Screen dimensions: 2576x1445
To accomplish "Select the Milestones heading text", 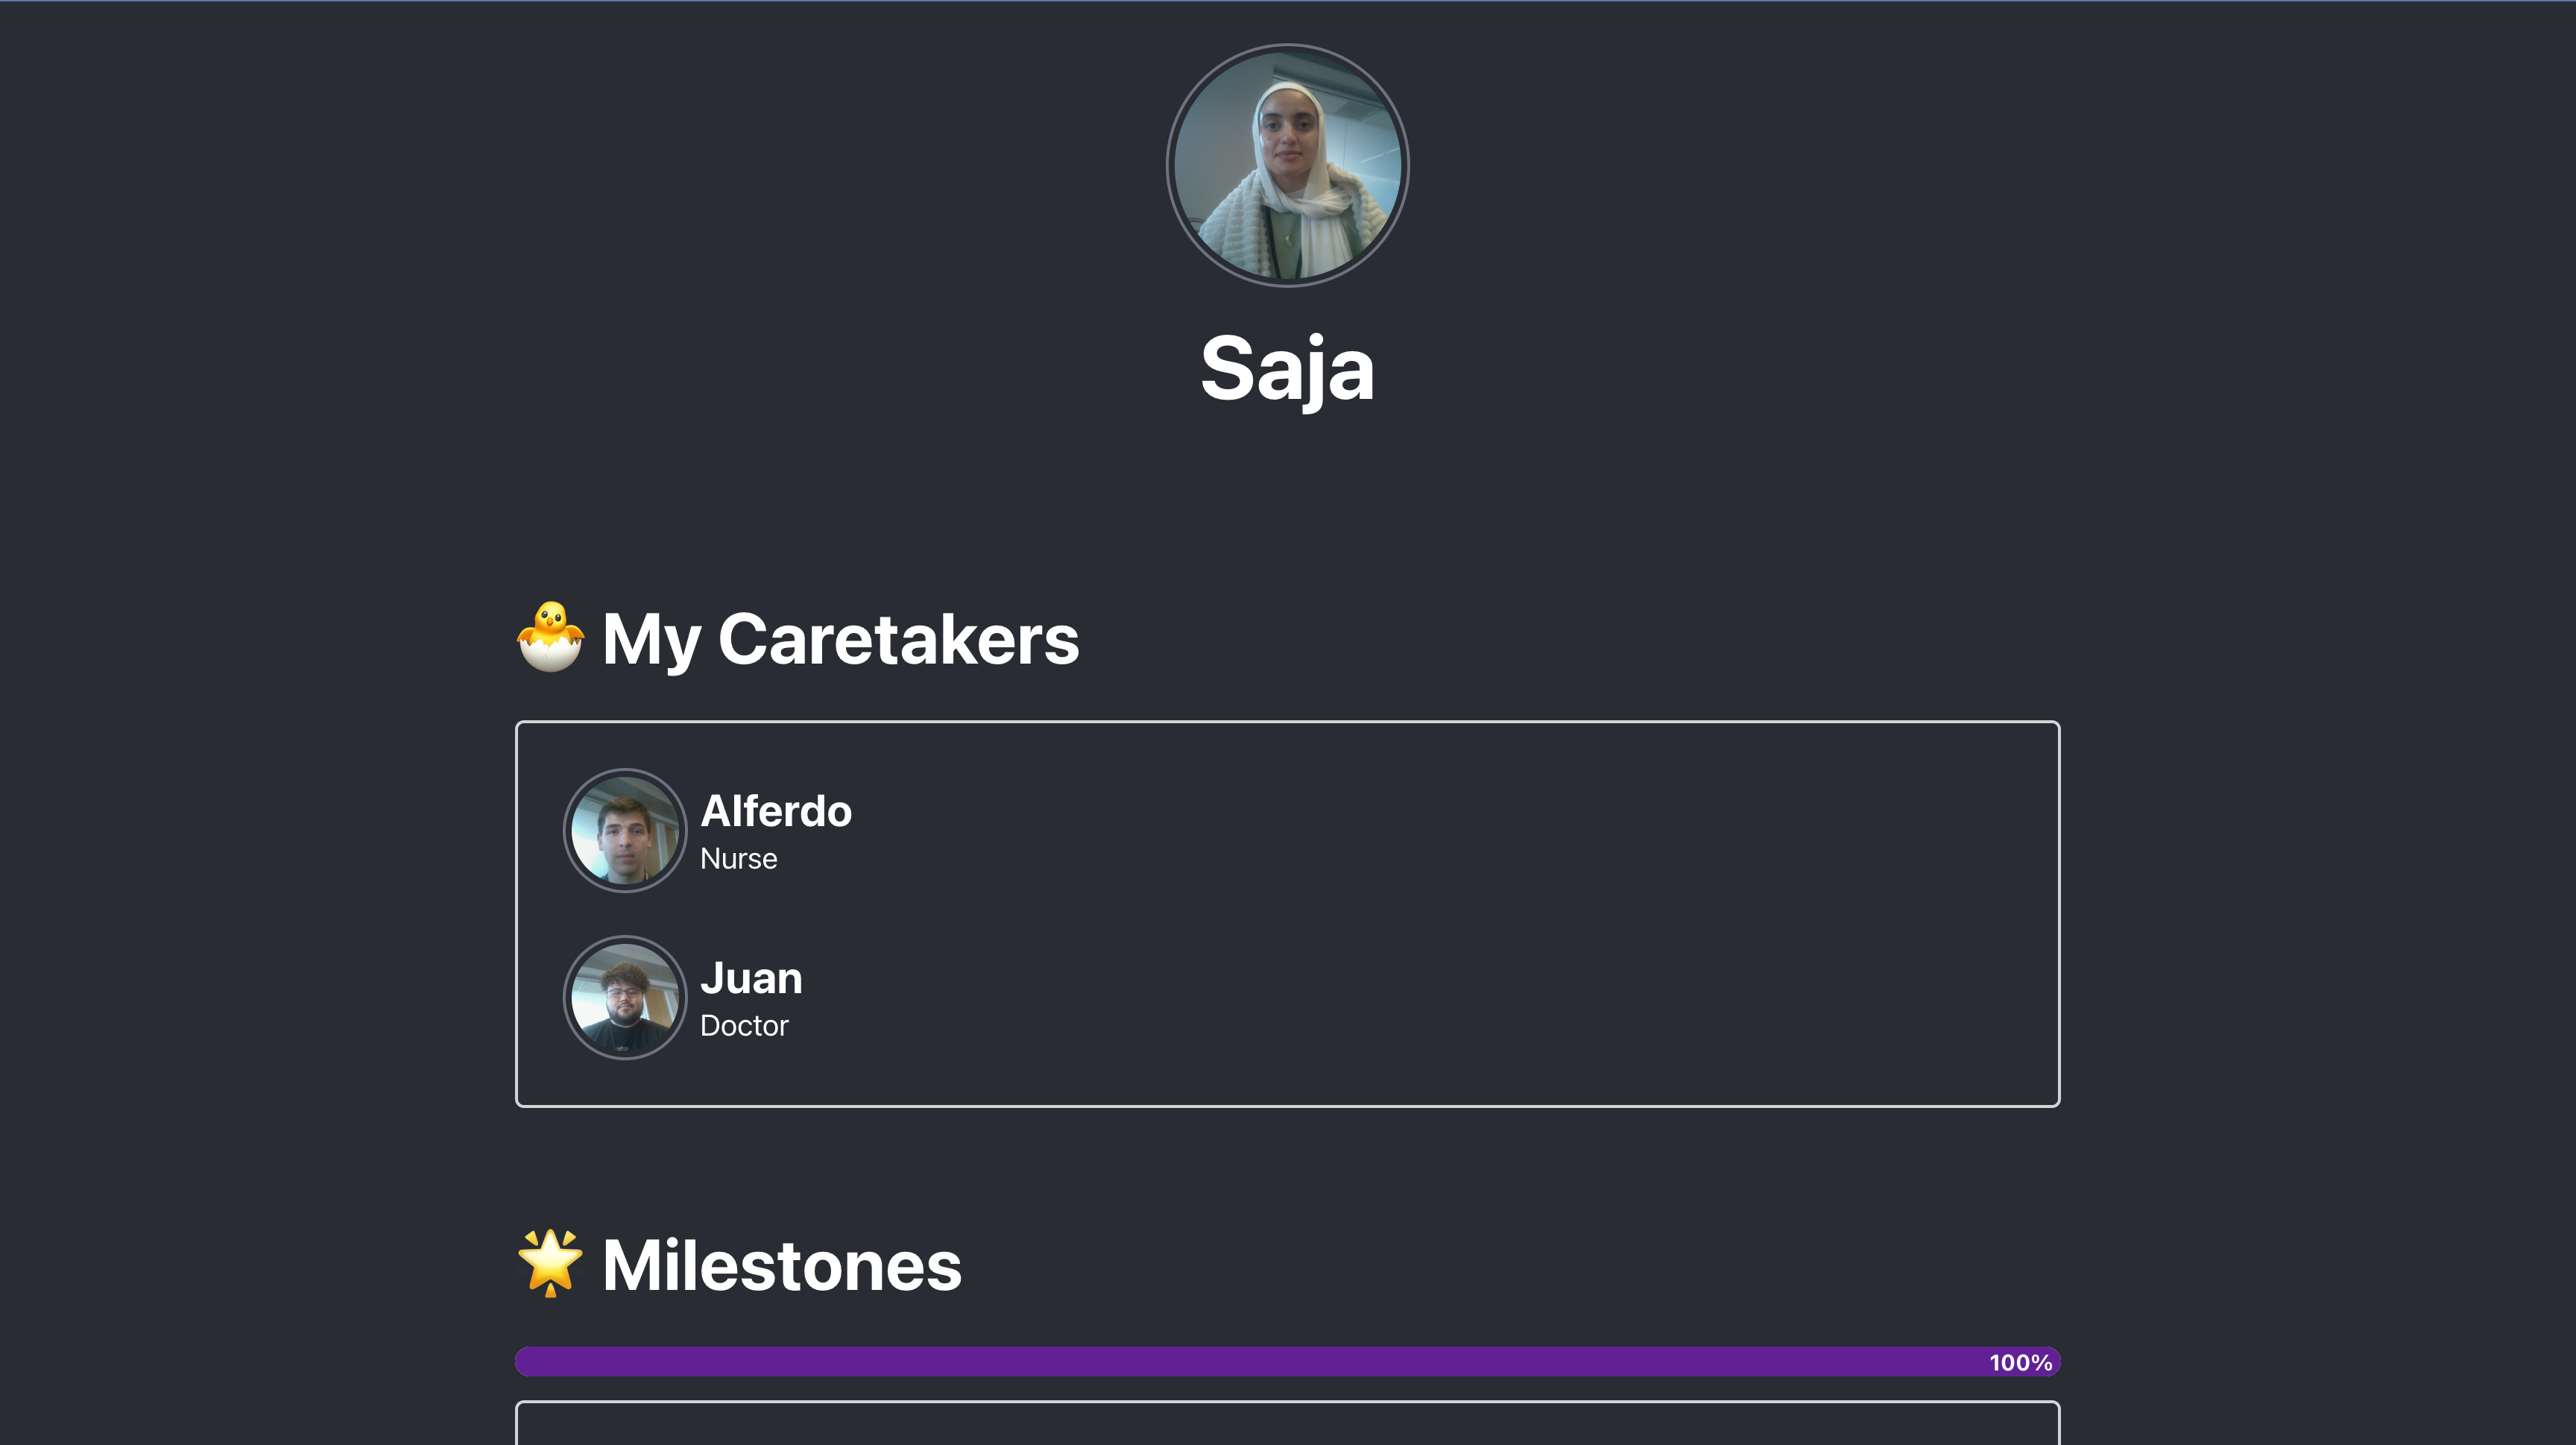I will pyautogui.click(x=782, y=1266).
